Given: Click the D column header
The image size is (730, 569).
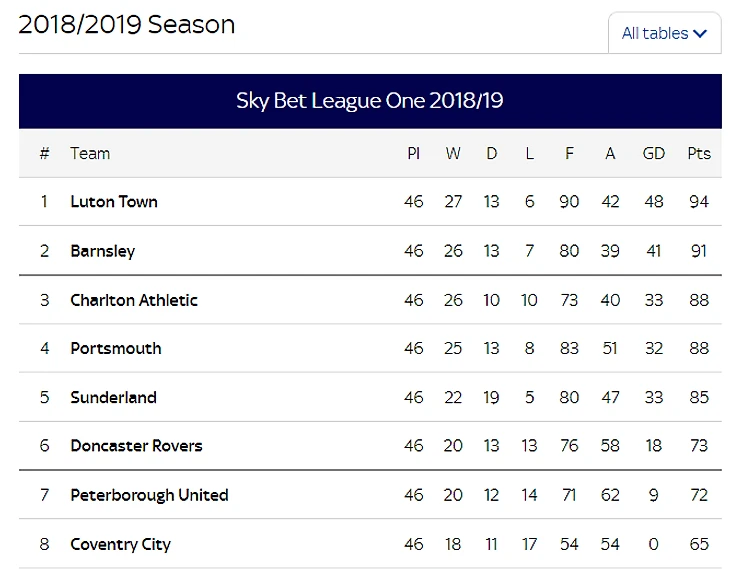Looking at the screenshot, I should coord(491,153).
